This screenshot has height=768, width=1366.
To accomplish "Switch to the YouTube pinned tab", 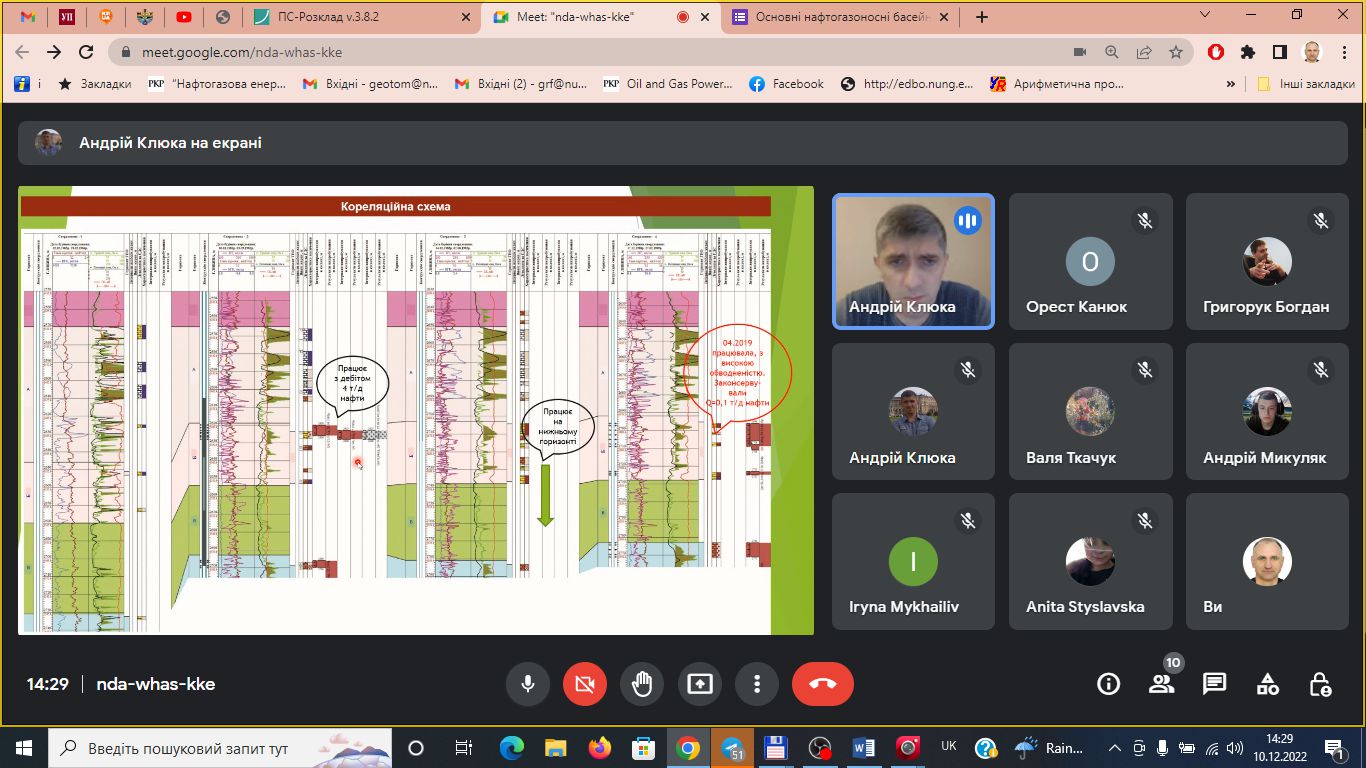I will pos(184,17).
